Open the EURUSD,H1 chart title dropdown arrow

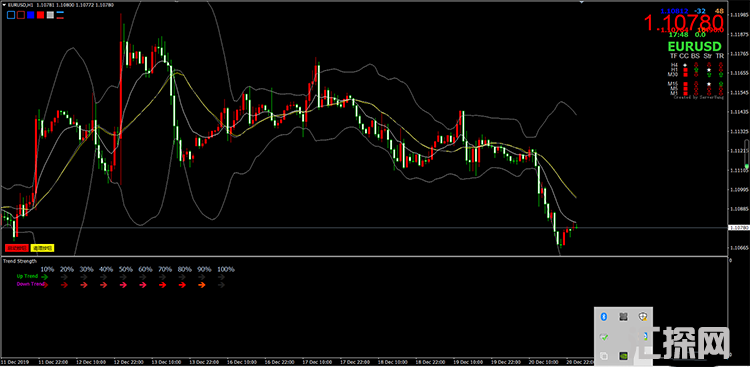tap(4, 5)
